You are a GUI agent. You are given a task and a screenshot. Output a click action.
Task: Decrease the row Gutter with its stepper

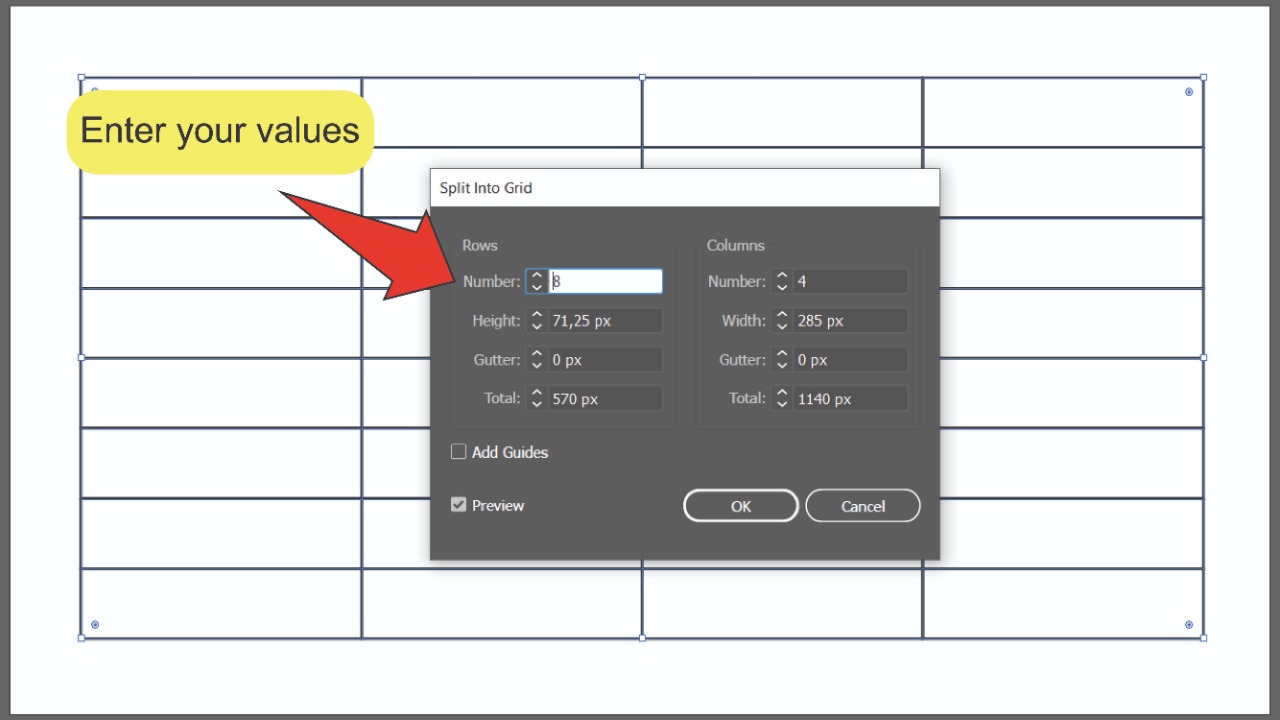(537, 364)
